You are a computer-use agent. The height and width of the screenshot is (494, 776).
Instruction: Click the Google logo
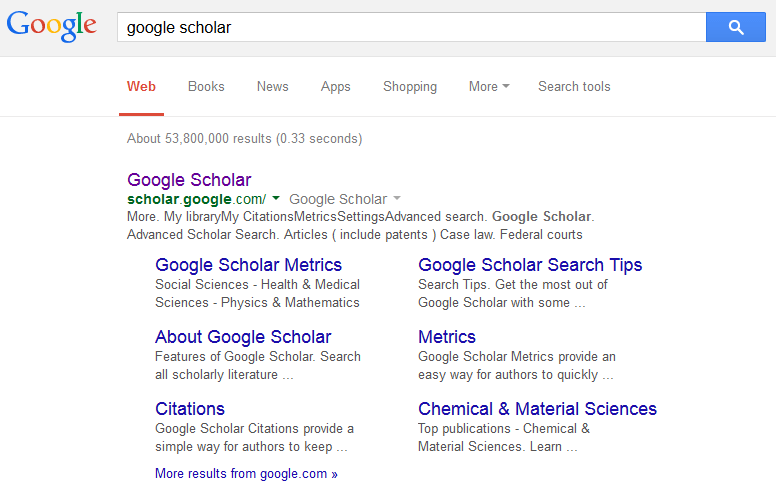pos(52,27)
